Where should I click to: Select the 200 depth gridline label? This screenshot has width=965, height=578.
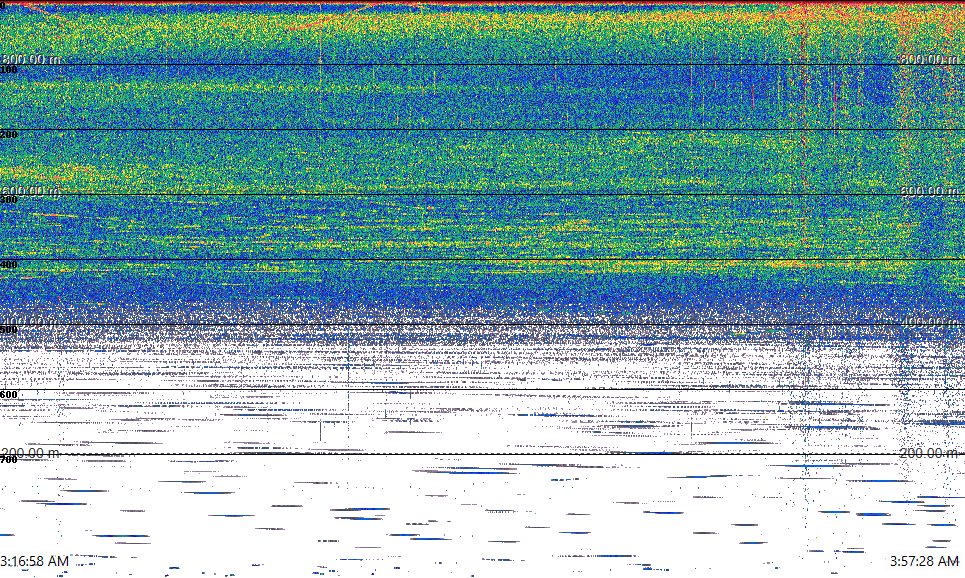(x=9, y=135)
